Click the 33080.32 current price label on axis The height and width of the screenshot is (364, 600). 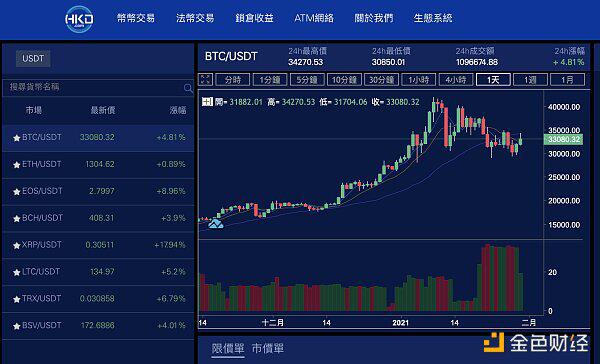point(563,139)
